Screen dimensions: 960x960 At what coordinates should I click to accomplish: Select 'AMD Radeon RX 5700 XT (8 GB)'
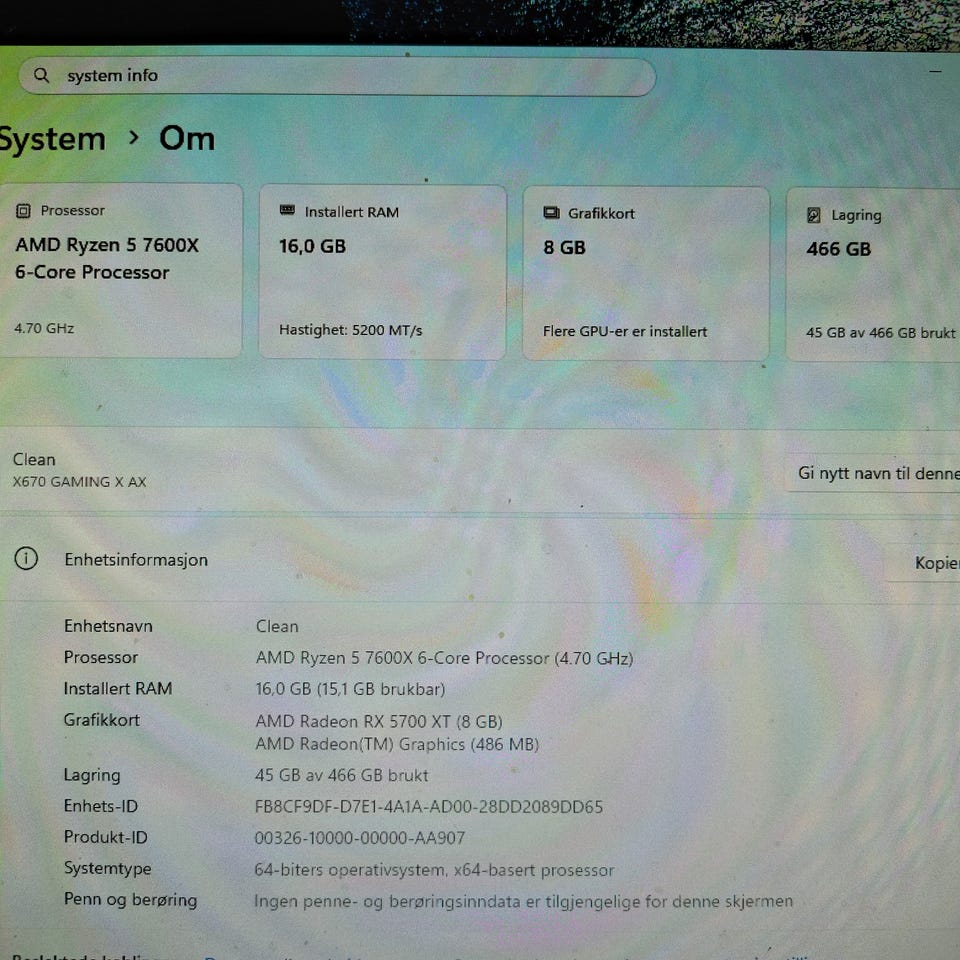pyautogui.click(x=378, y=721)
